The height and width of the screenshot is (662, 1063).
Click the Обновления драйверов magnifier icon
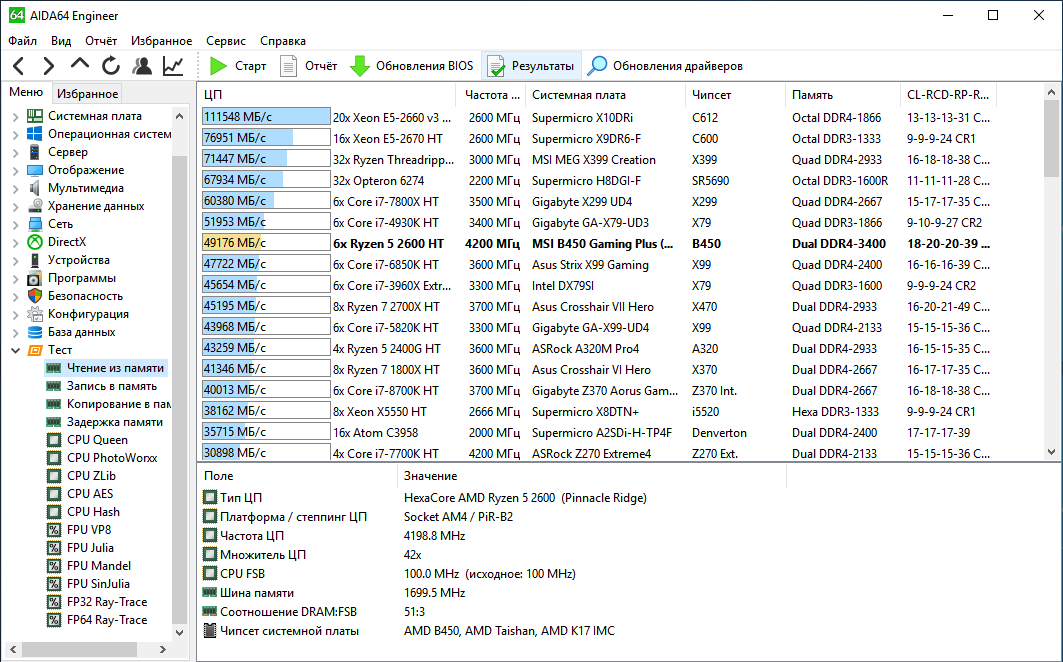[597, 66]
